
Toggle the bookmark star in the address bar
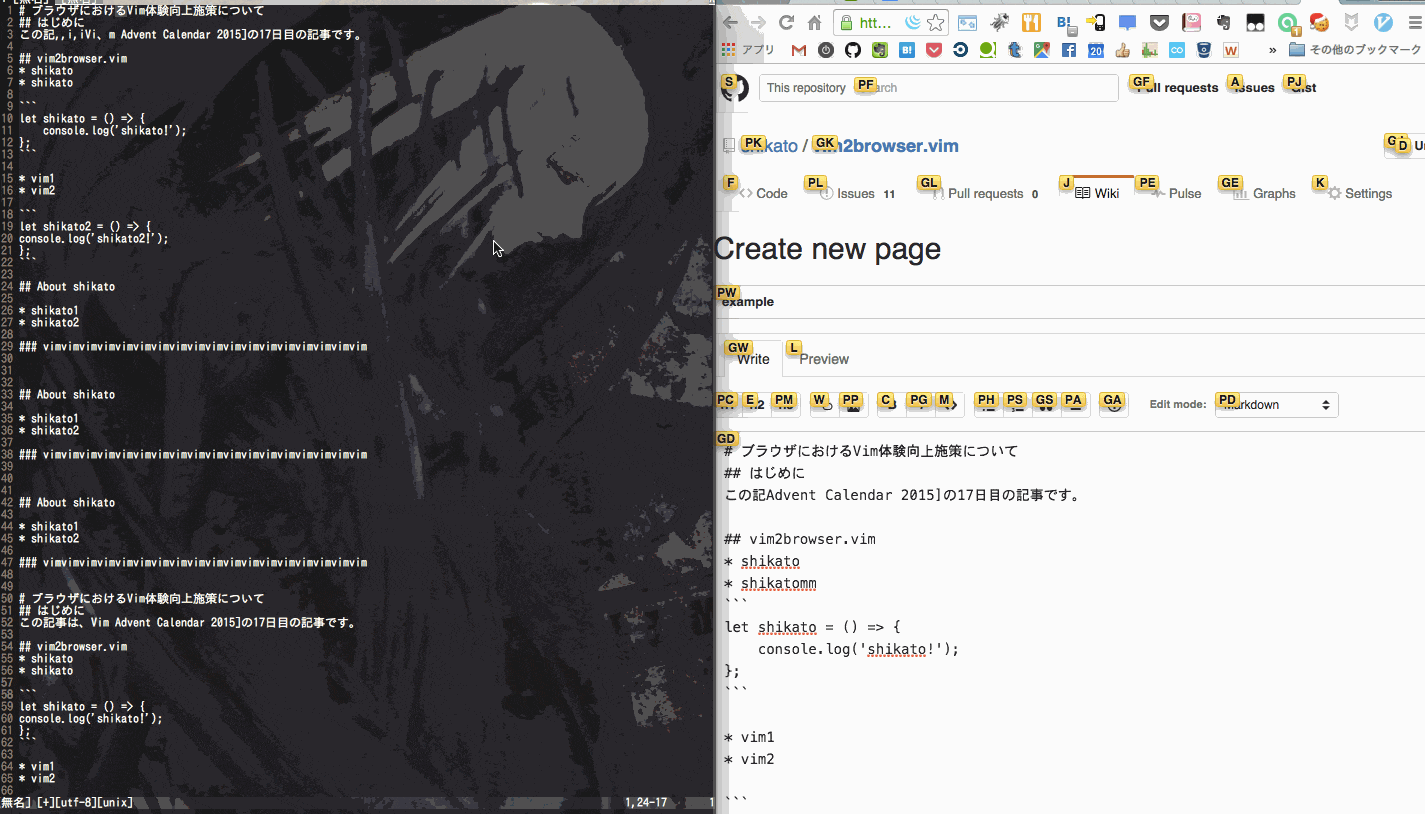coord(934,21)
